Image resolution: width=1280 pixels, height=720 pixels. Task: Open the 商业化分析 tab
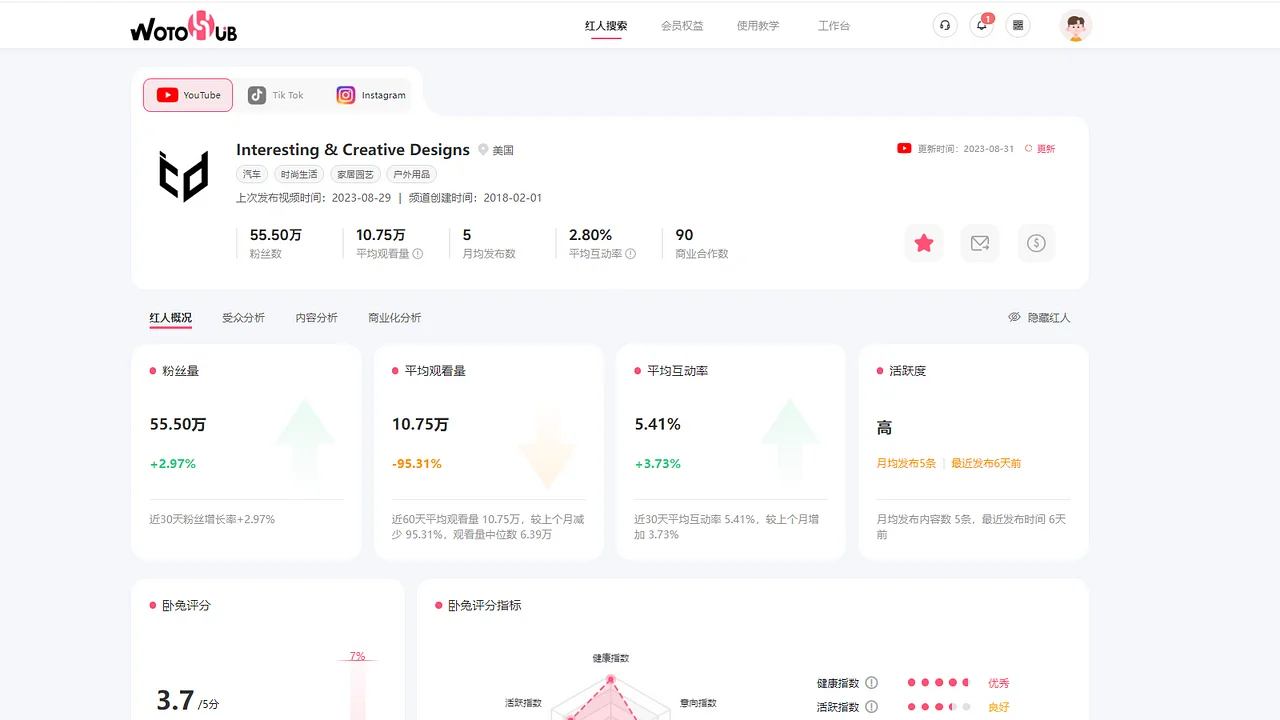tap(394, 318)
